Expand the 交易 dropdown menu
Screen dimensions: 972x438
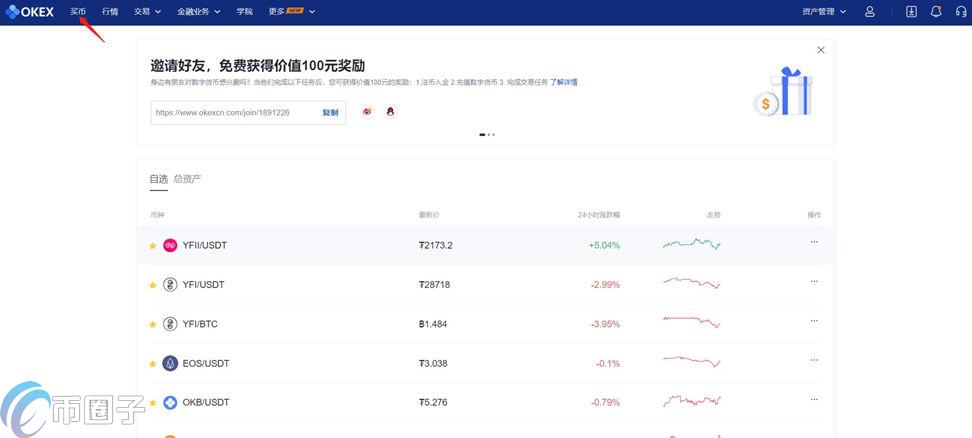(148, 12)
